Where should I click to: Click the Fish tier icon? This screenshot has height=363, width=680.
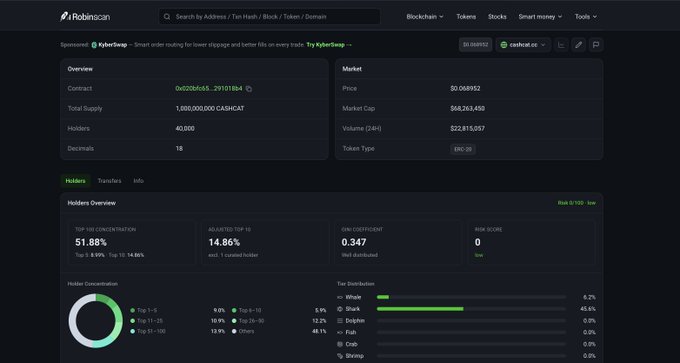pyautogui.click(x=340, y=332)
